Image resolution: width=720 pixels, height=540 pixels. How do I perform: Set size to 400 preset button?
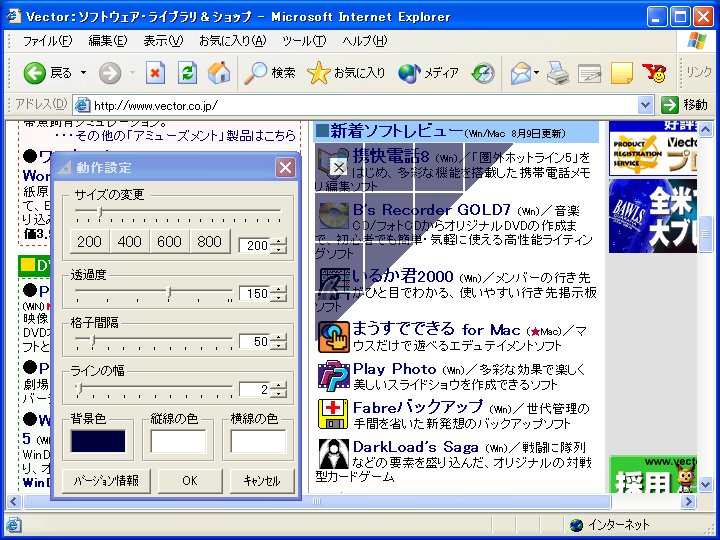click(129, 241)
